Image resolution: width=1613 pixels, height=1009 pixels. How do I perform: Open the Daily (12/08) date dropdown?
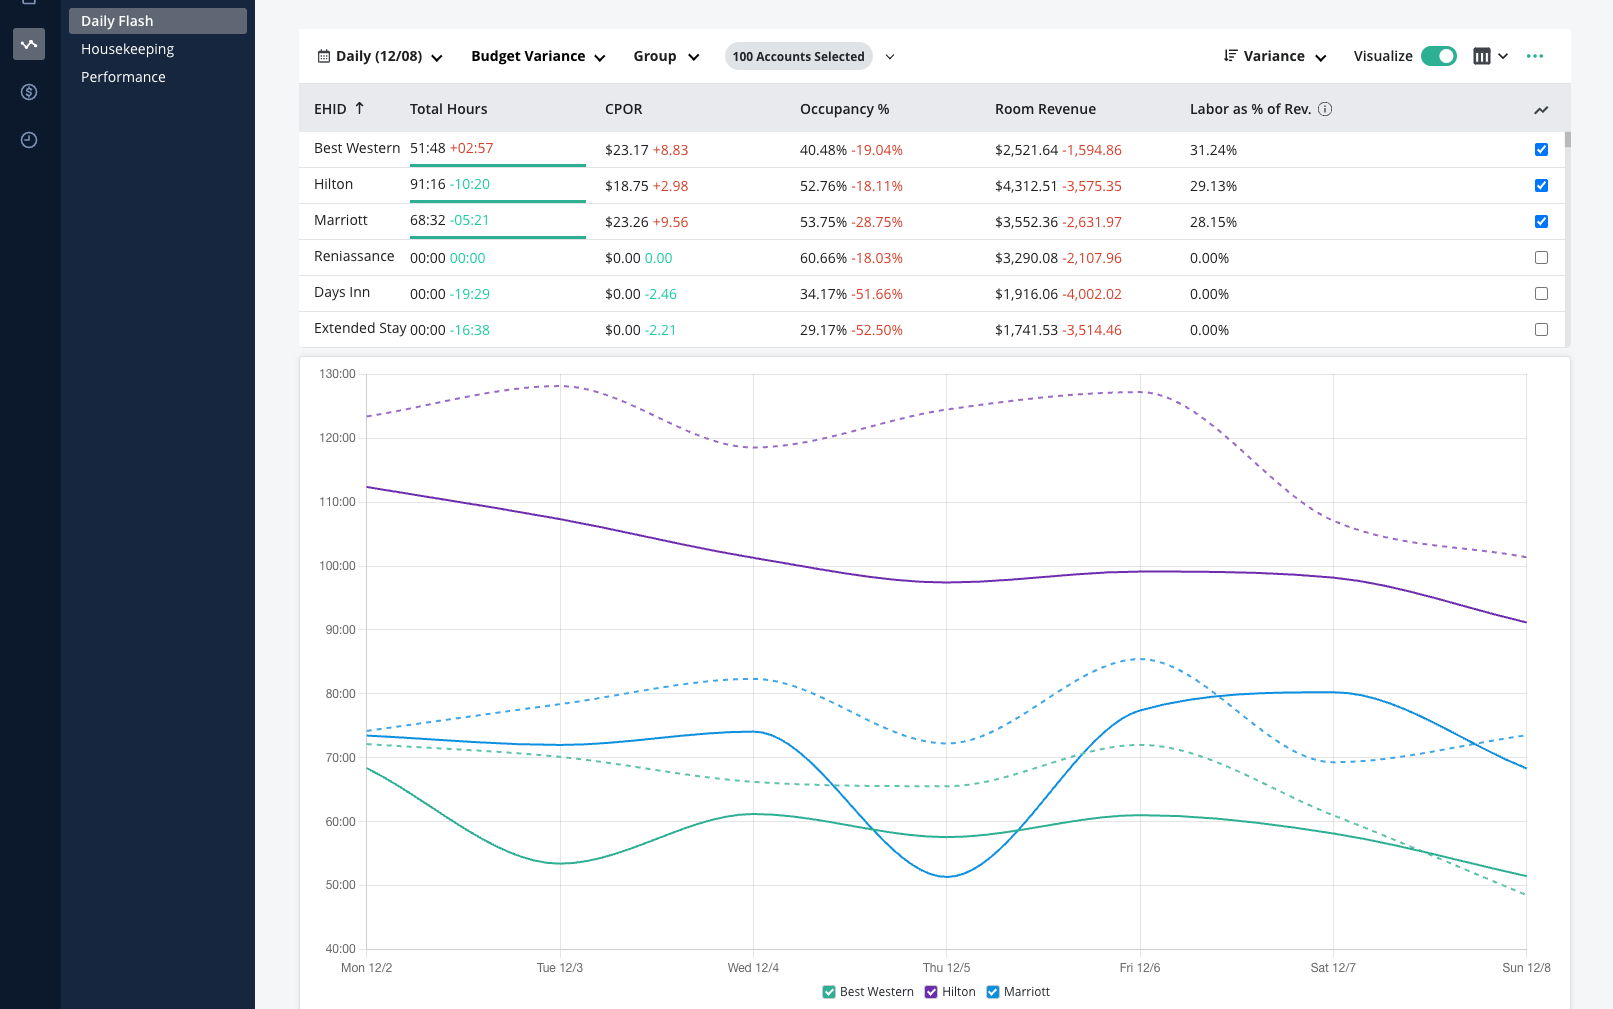tap(380, 57)
